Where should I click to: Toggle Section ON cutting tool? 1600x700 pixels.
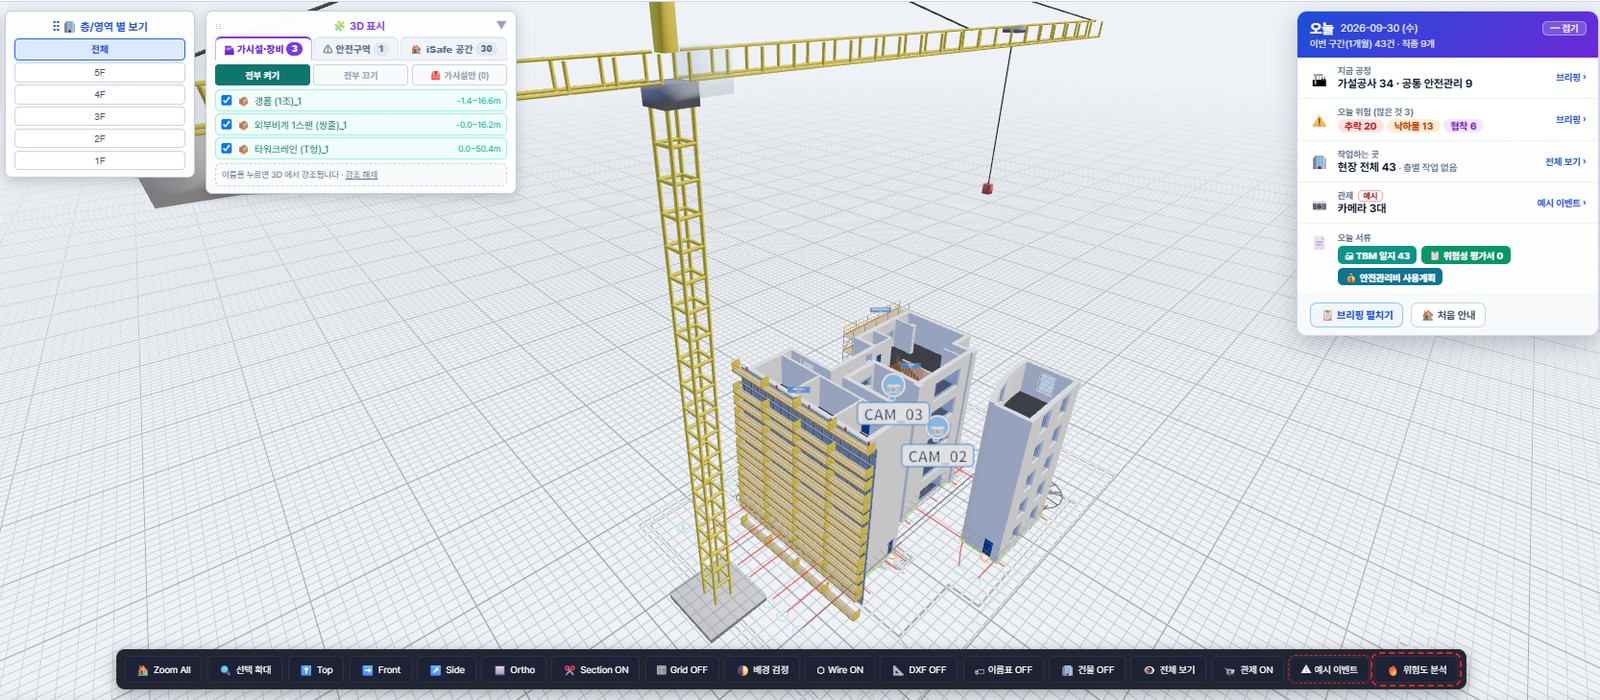596,670
